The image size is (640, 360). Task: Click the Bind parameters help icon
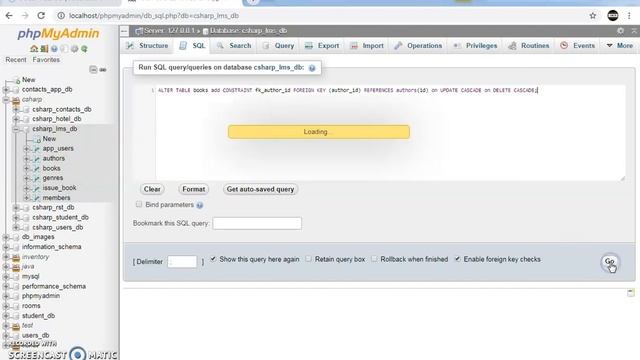[200, 205]
